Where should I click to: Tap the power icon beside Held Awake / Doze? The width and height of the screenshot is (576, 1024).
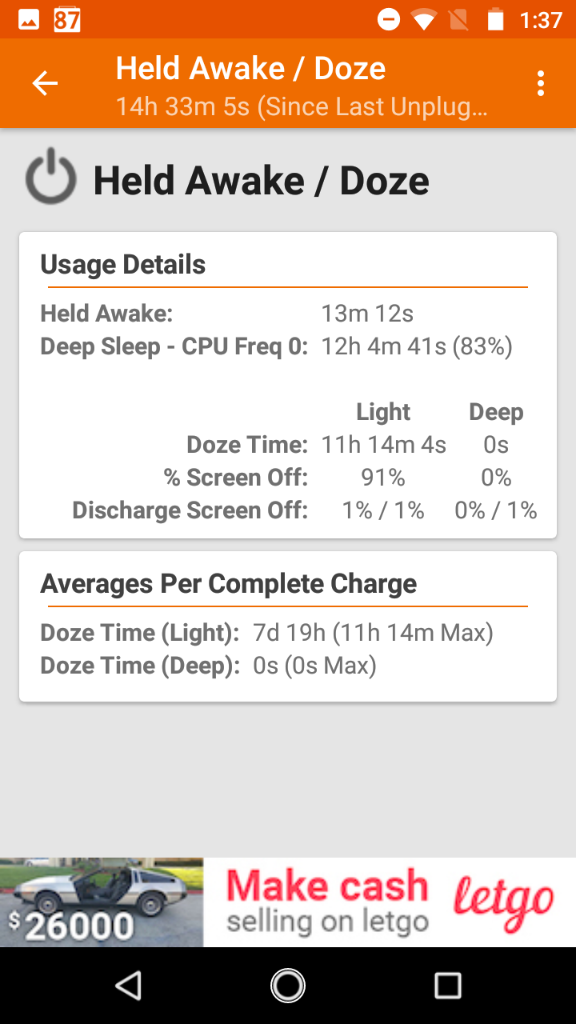tap(51, 177)
